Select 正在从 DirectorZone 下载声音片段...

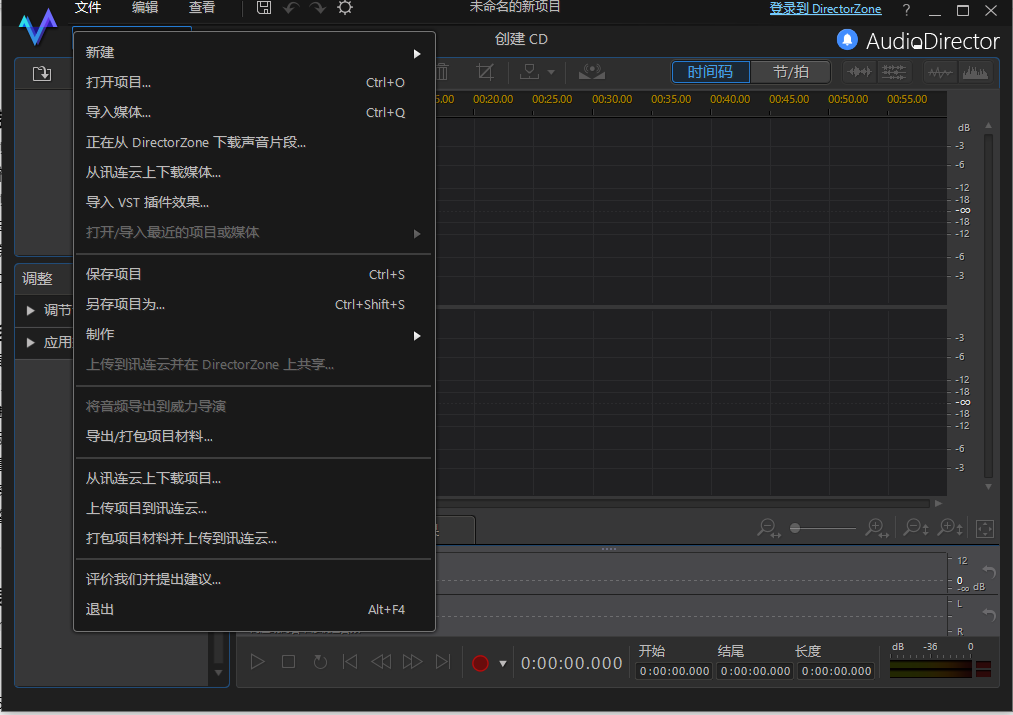click(255, 142)
